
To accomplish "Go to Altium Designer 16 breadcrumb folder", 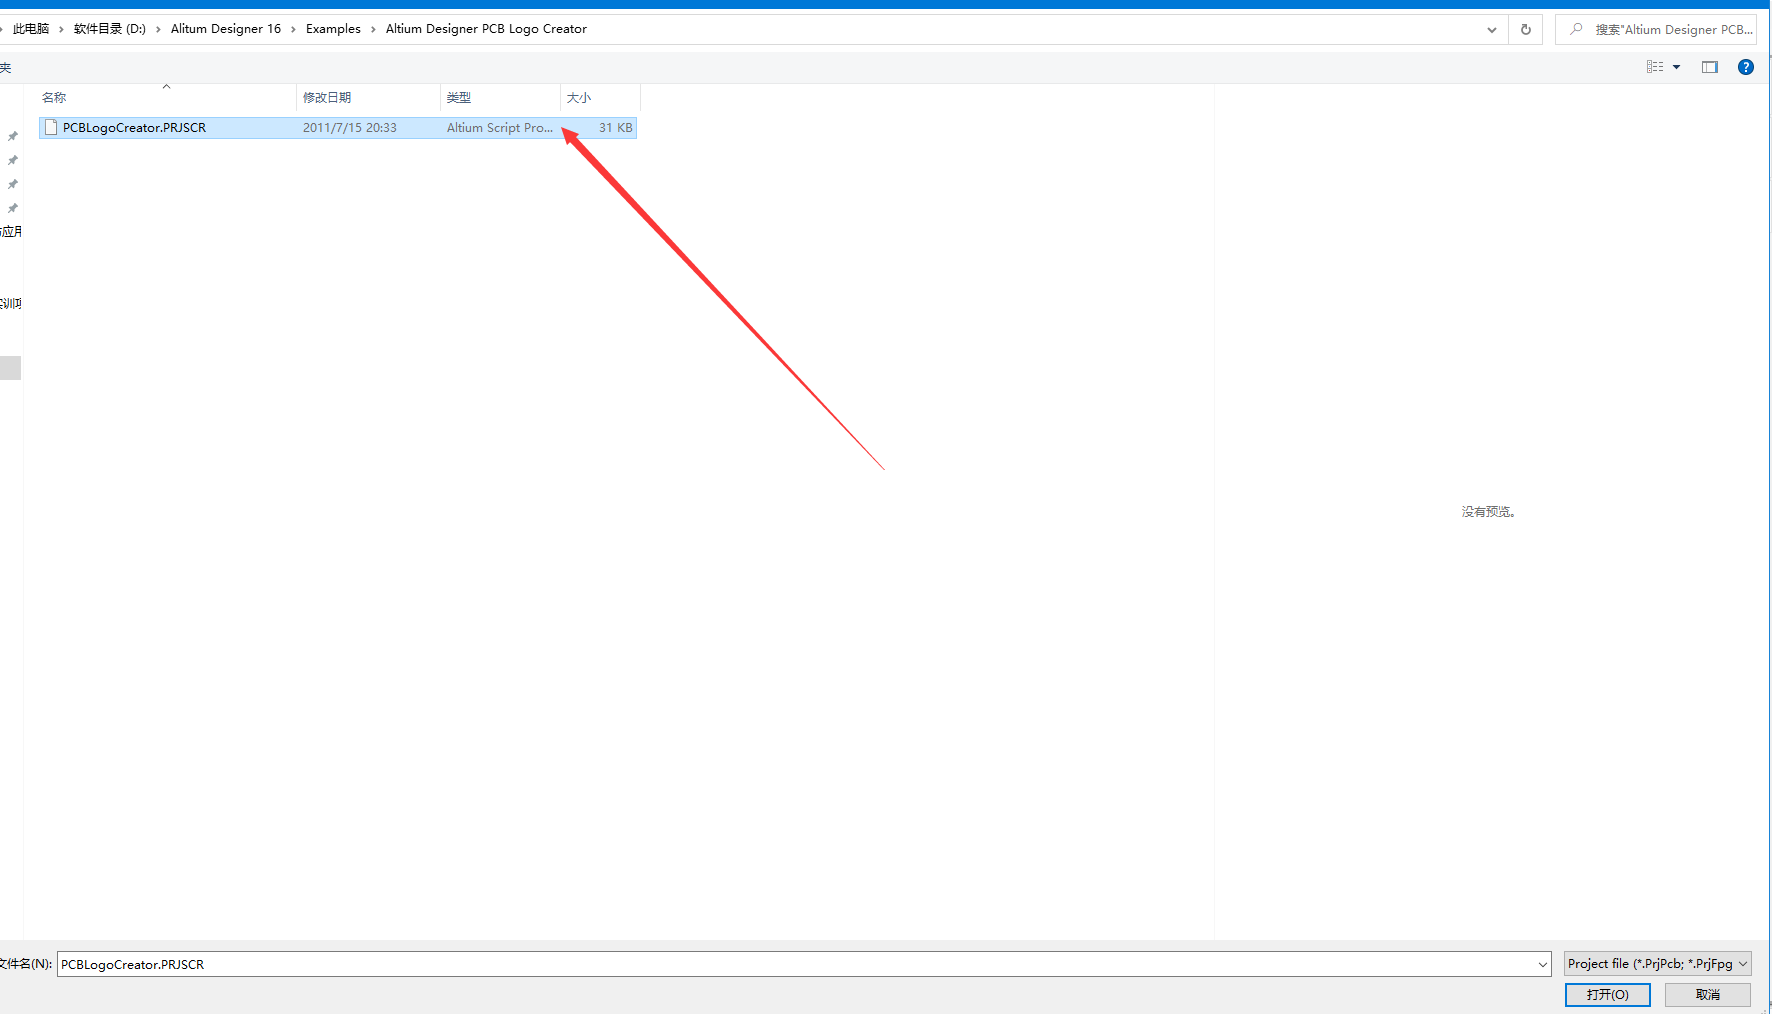I will point(225,29).
